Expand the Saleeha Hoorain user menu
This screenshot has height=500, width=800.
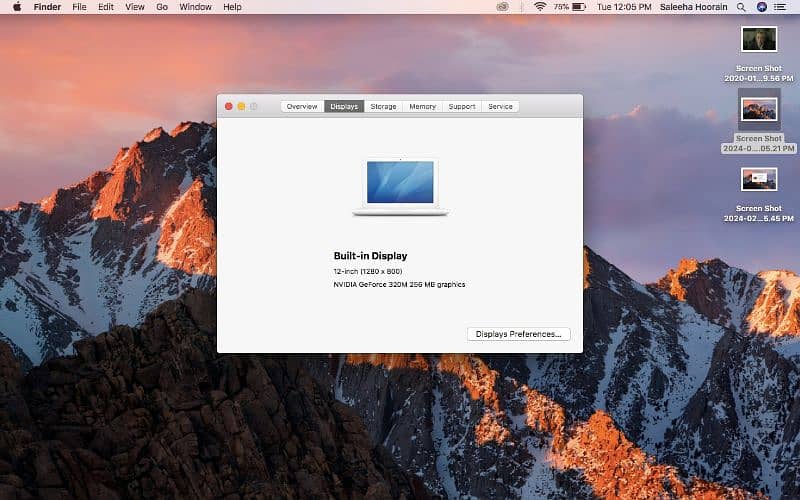[694, 7]
